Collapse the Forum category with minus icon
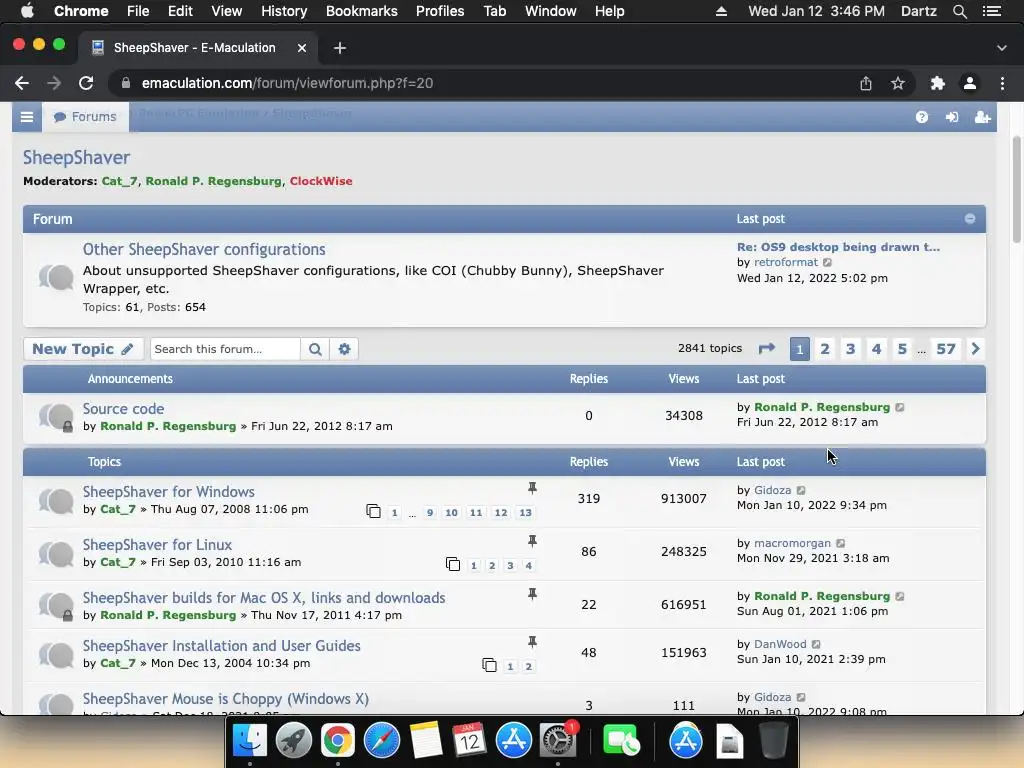1024x768 pixels. click(x=970, y=219)
